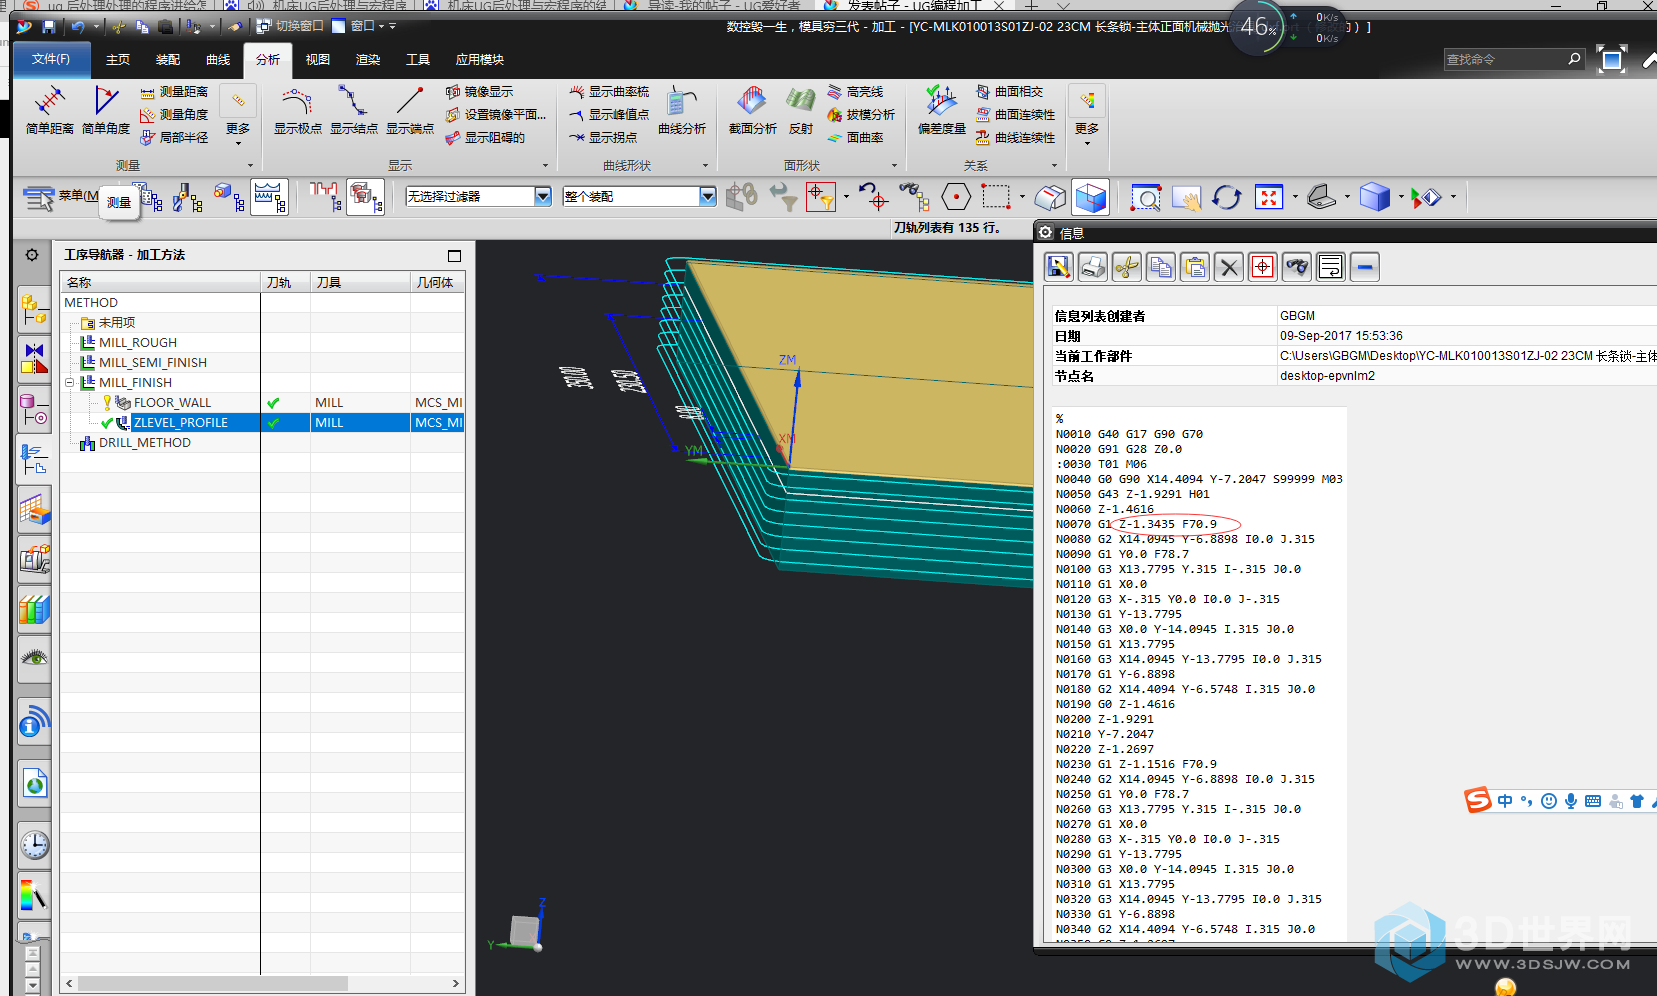The image size is (1657, 996).
Task: Switch to the 视图 ribbon tab
Action: tap(318, 60)
